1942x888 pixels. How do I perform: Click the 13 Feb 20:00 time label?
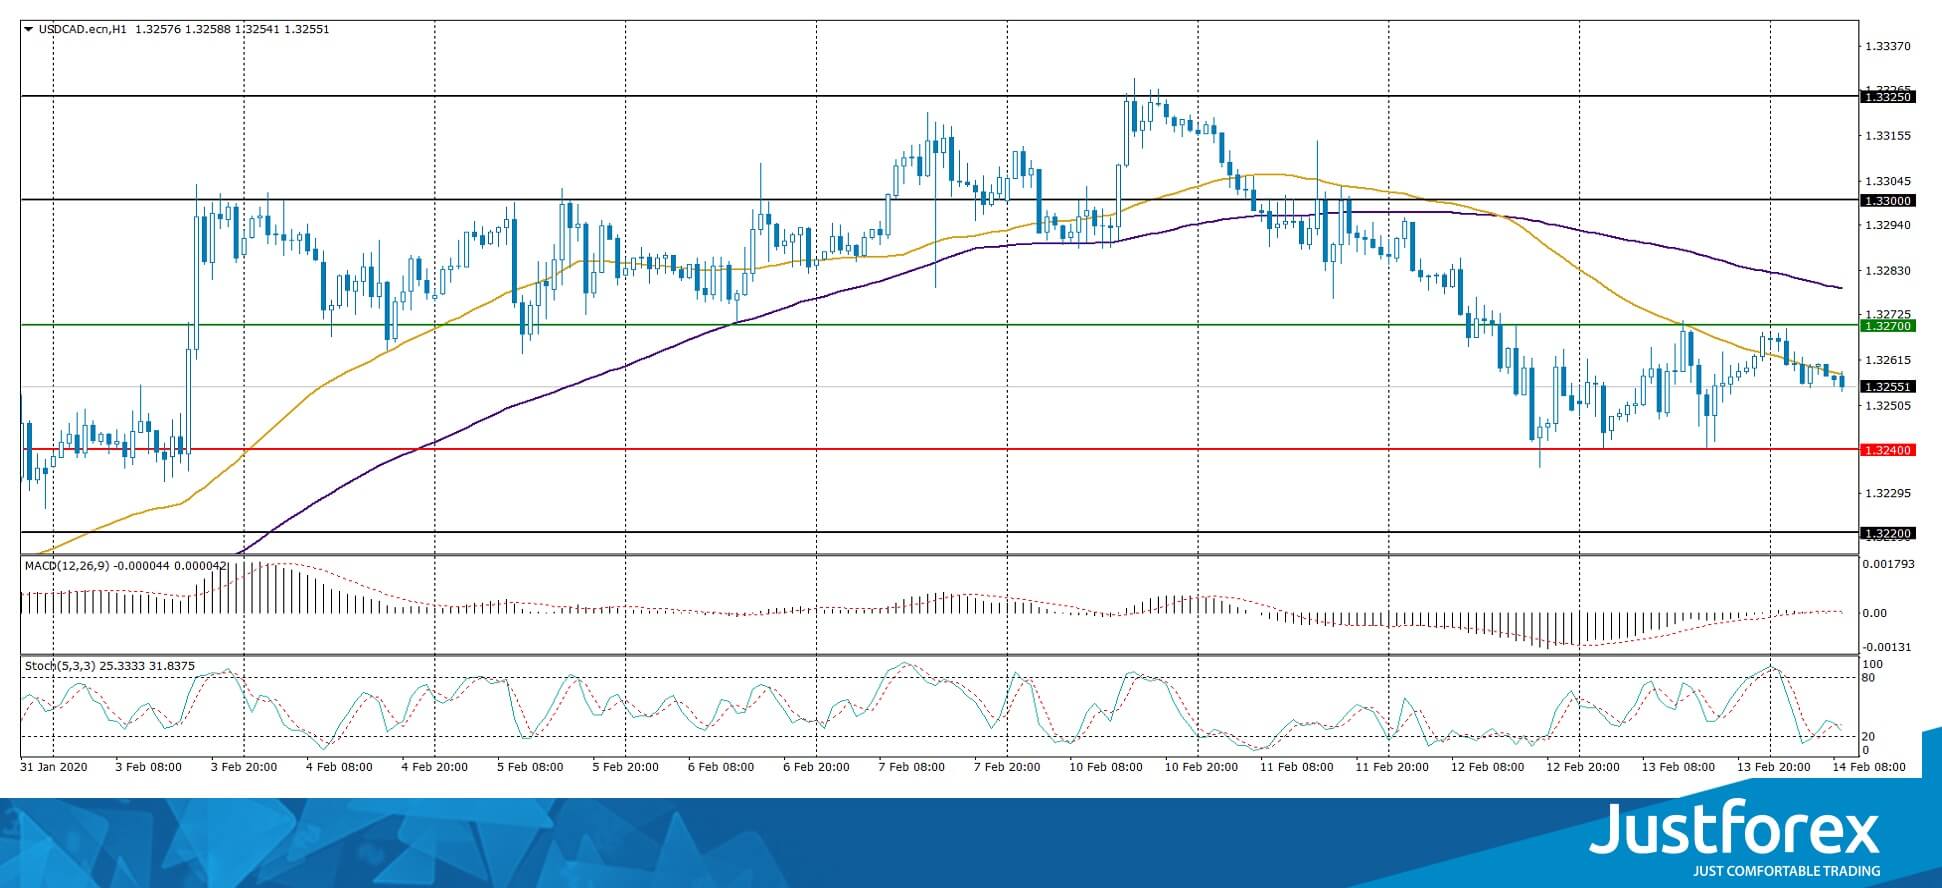coord(1773,767)
